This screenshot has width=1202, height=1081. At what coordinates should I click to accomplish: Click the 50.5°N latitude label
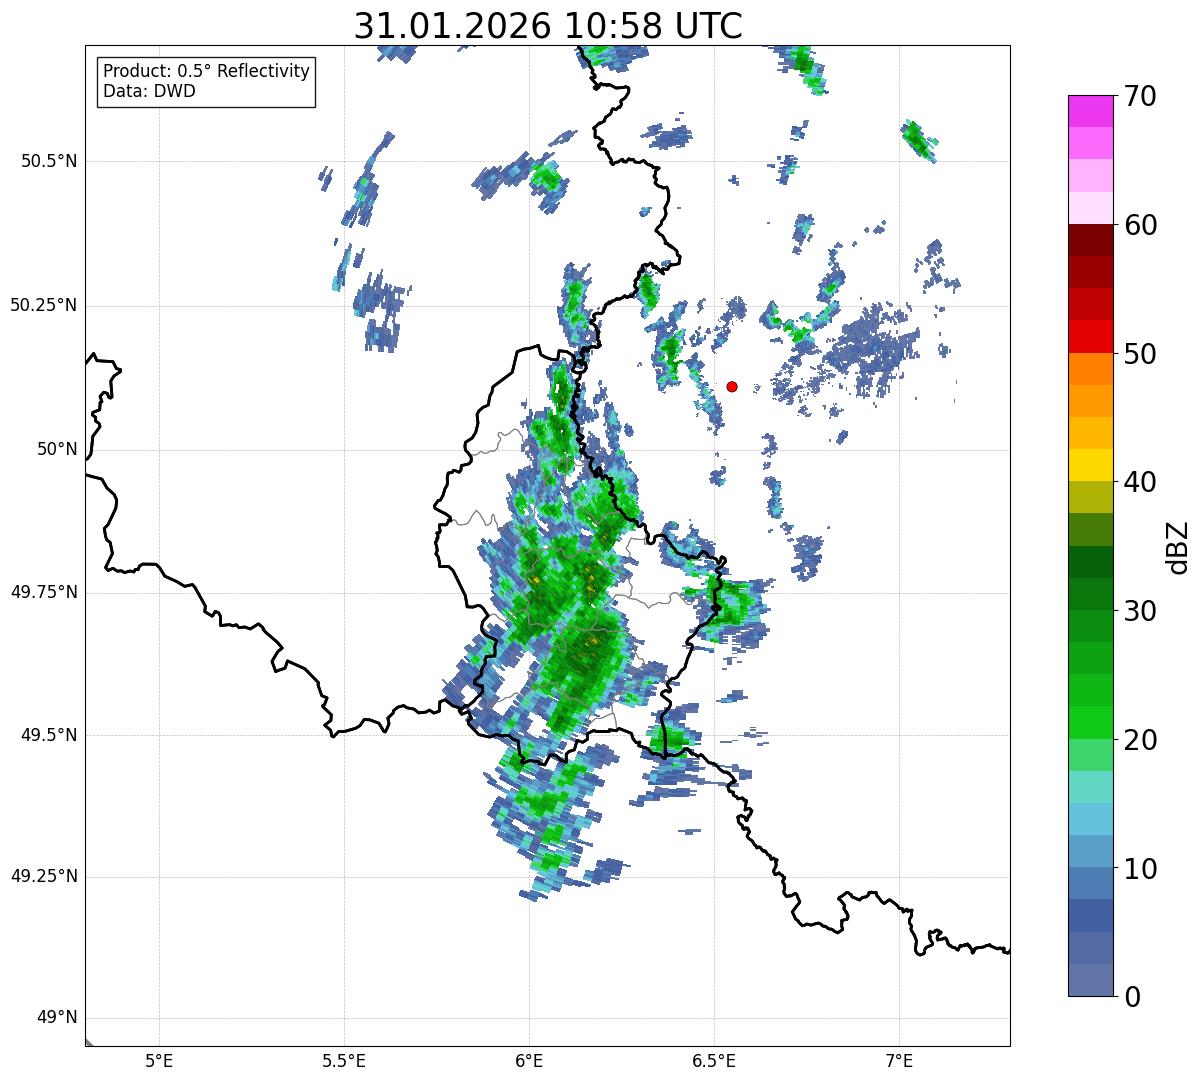(49, 161)
